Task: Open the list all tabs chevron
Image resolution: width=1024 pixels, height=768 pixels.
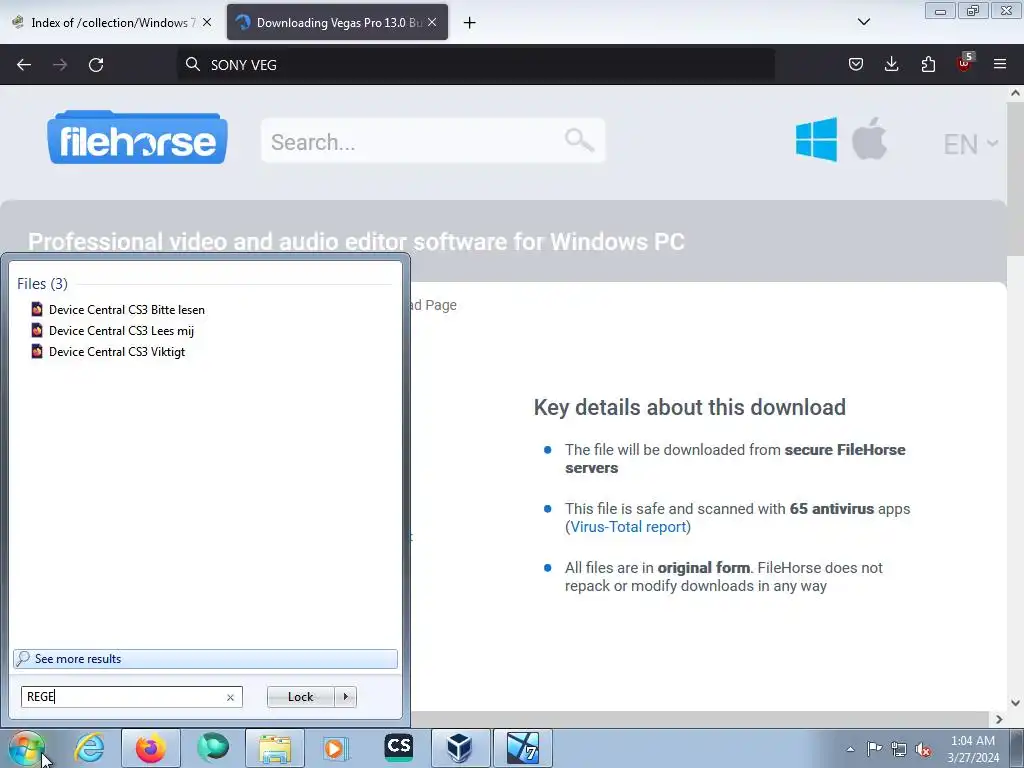Action: (863, 22)
